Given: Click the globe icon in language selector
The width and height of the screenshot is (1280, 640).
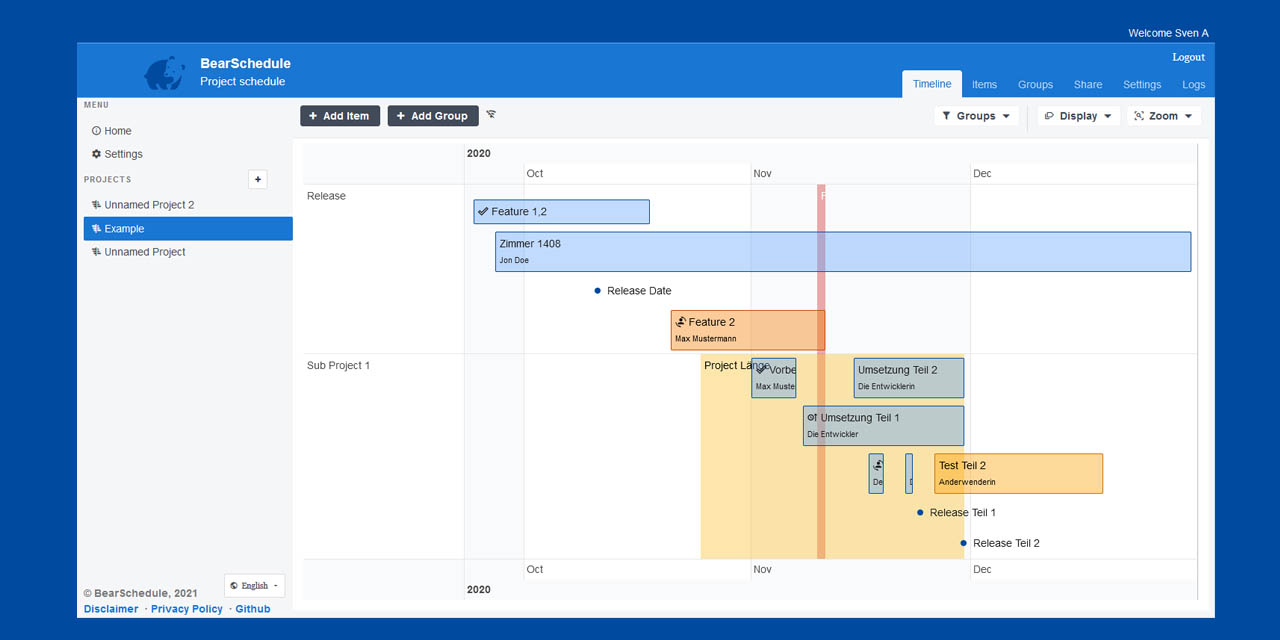Looking at the screenshot, I should 234,586.
